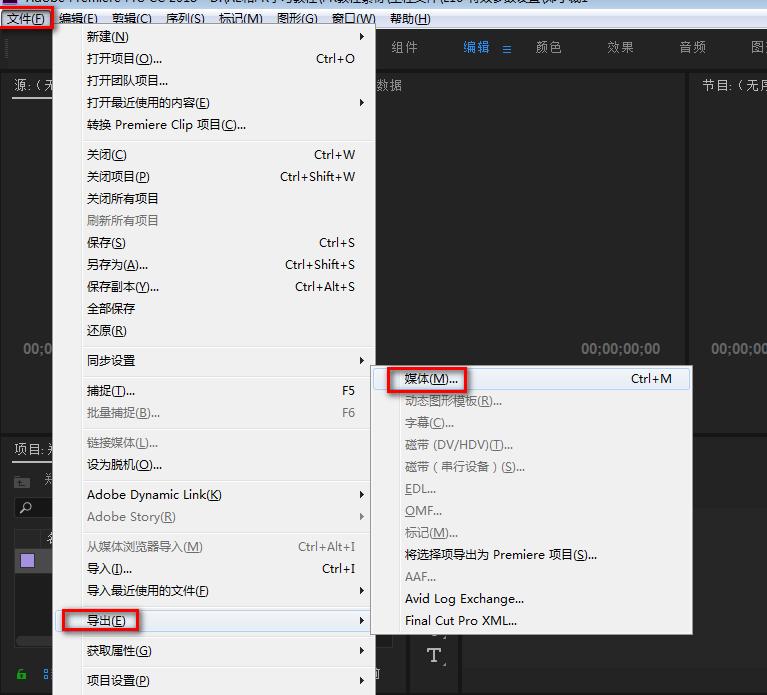Toggle the green lock icon in project panel

[21, 674]
